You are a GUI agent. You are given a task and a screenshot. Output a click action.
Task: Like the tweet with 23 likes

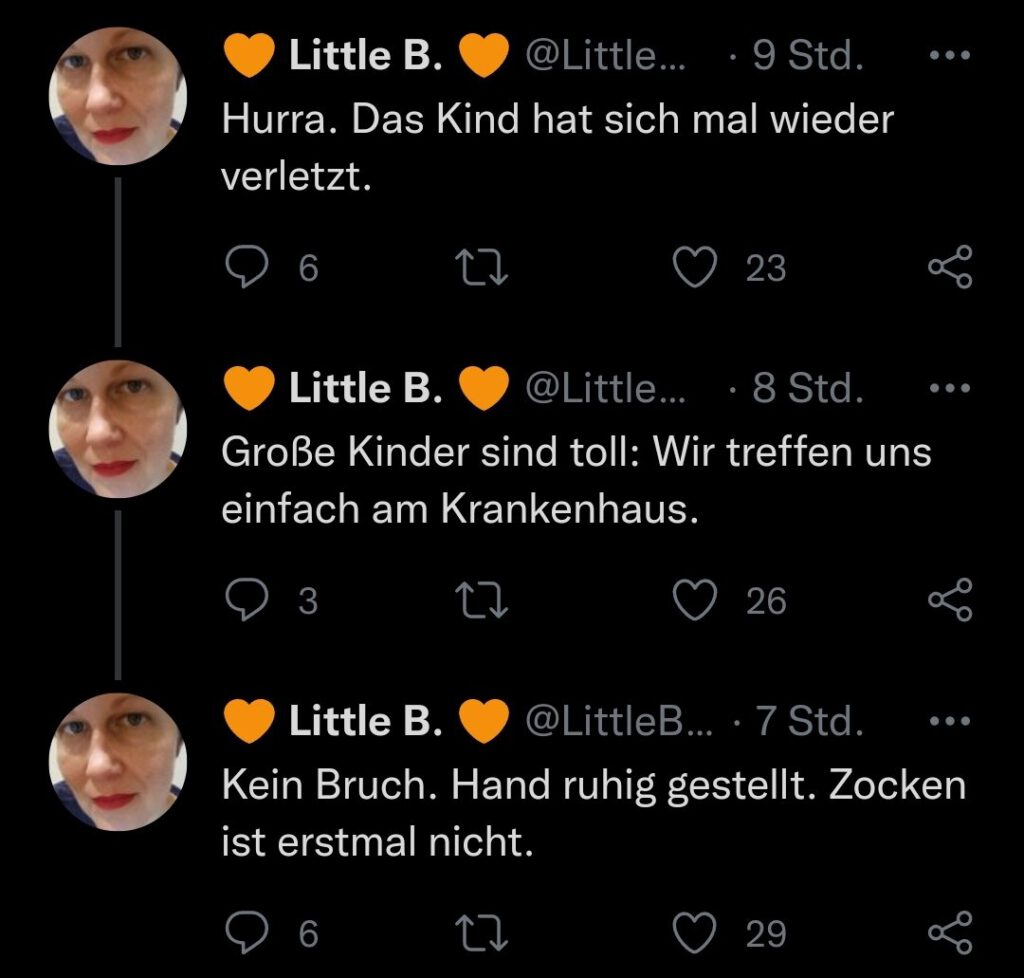tap(695, 267)
